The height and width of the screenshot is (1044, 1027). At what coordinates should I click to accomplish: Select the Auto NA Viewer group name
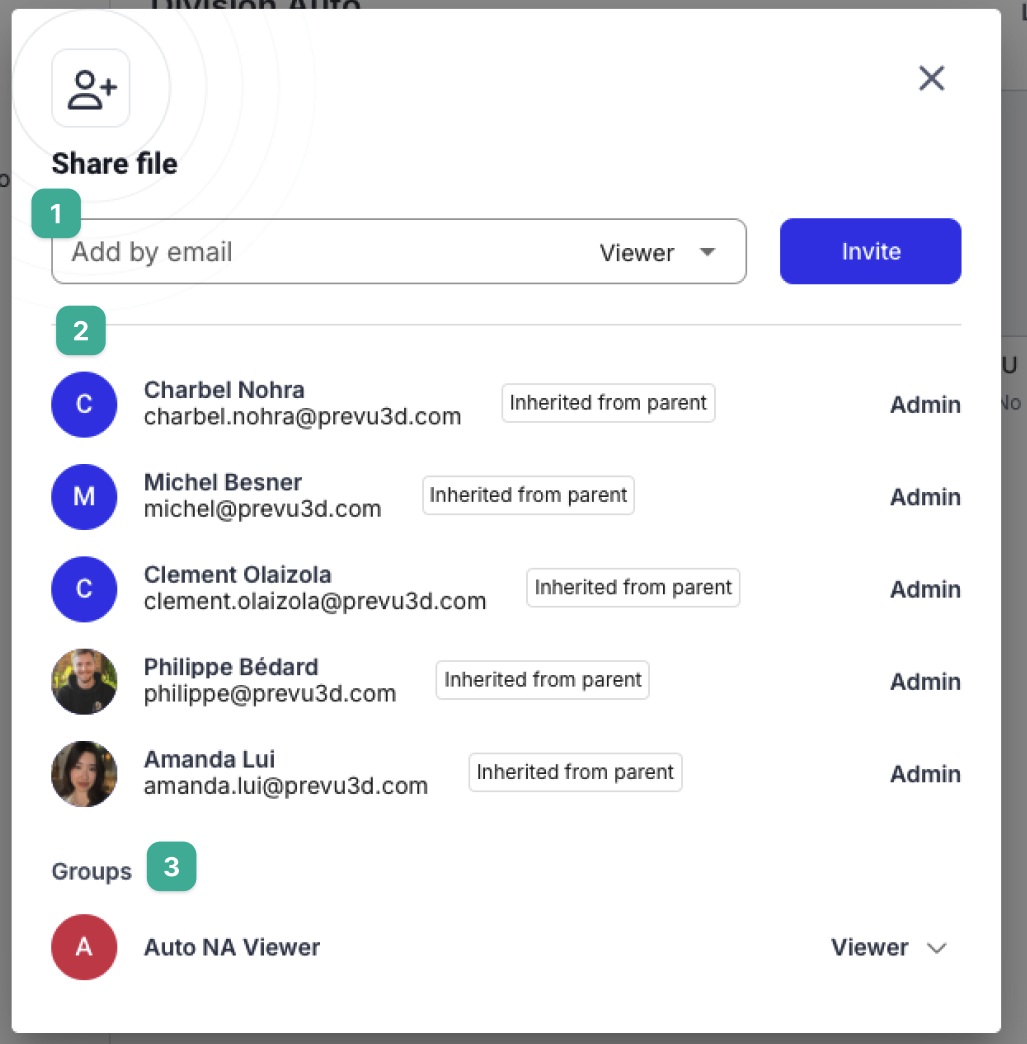coord(232,947)
